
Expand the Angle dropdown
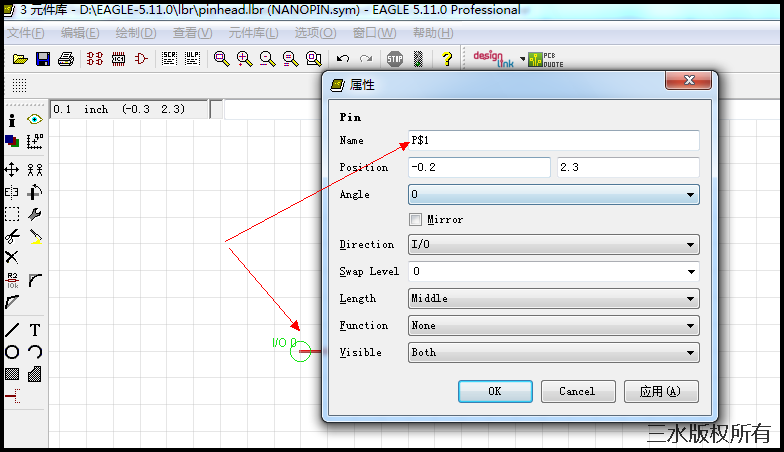(x=554, y=195)
